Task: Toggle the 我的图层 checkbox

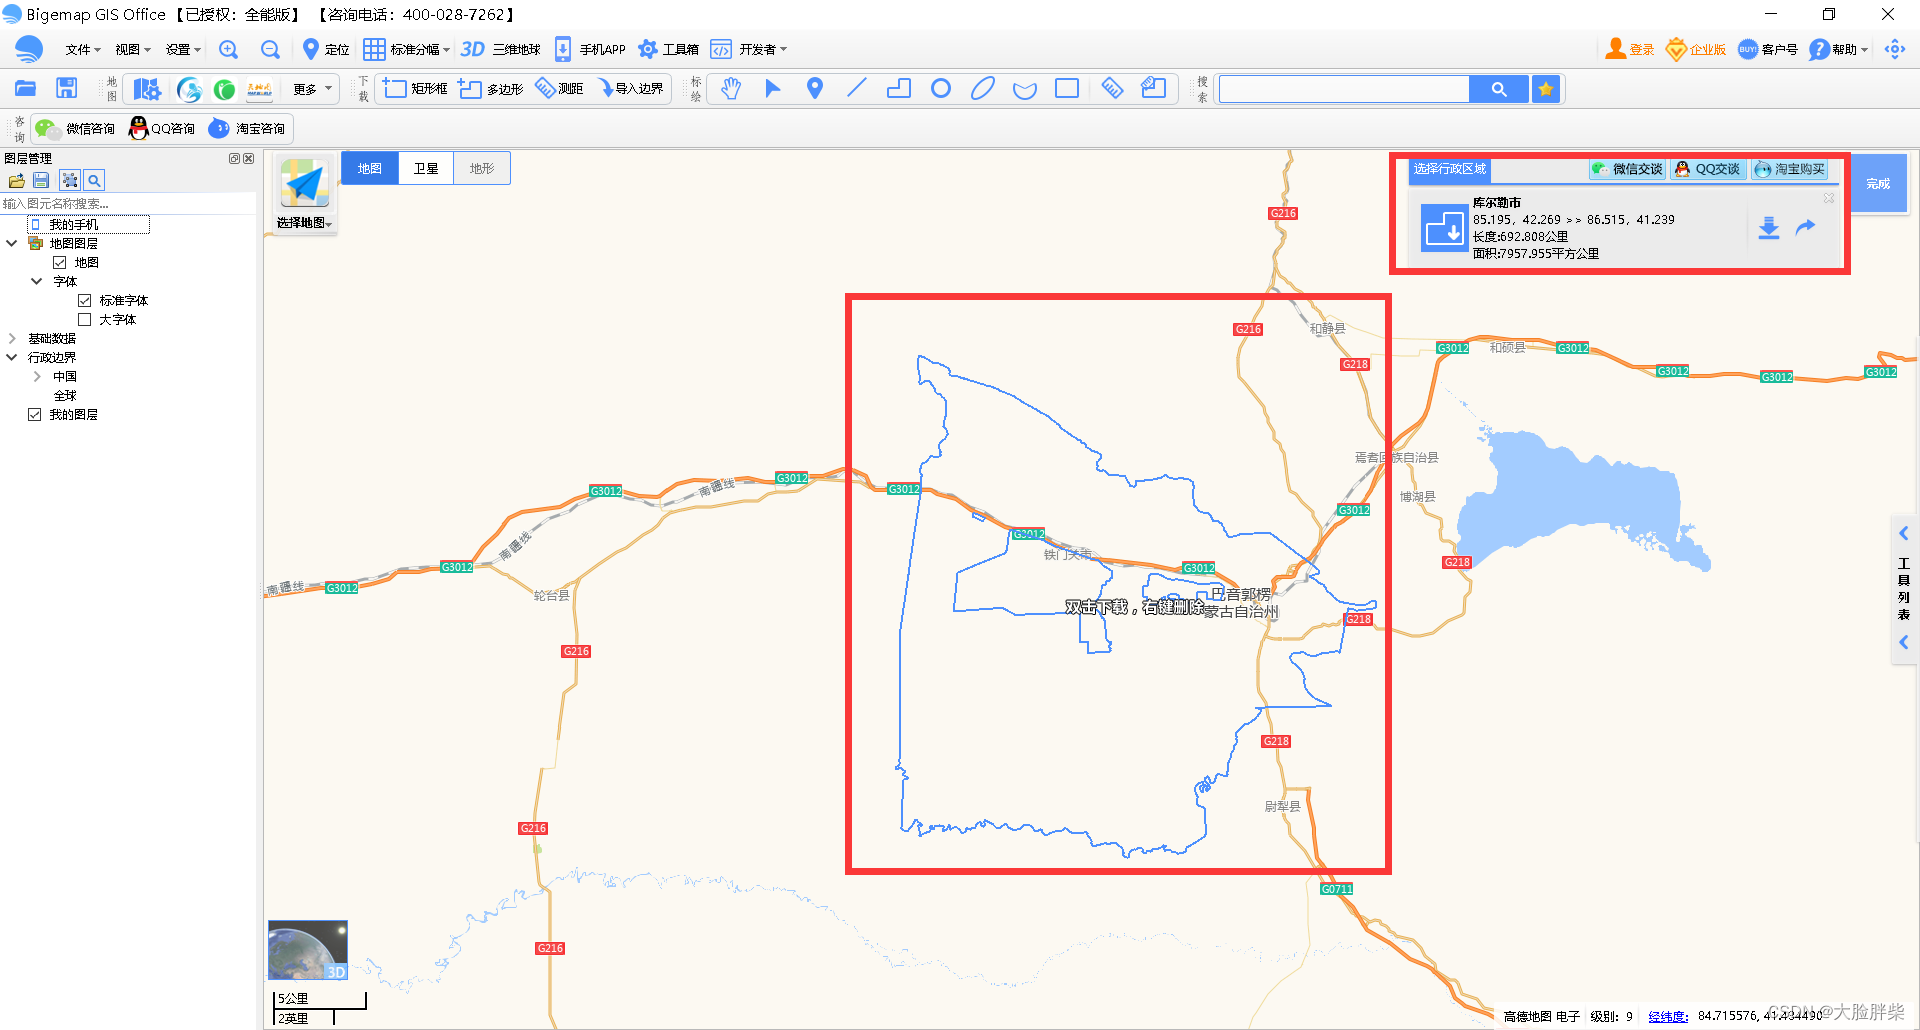Action: [34, 415]
